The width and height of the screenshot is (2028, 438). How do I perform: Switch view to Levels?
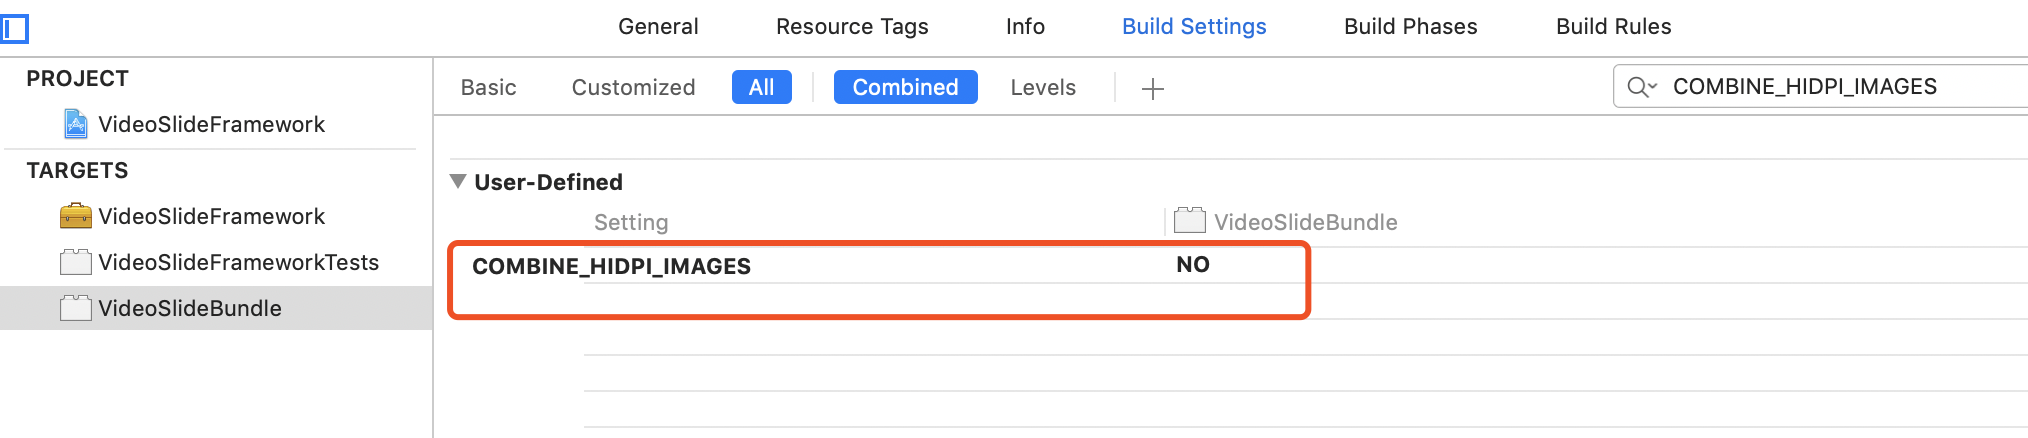coord(1042,88)
